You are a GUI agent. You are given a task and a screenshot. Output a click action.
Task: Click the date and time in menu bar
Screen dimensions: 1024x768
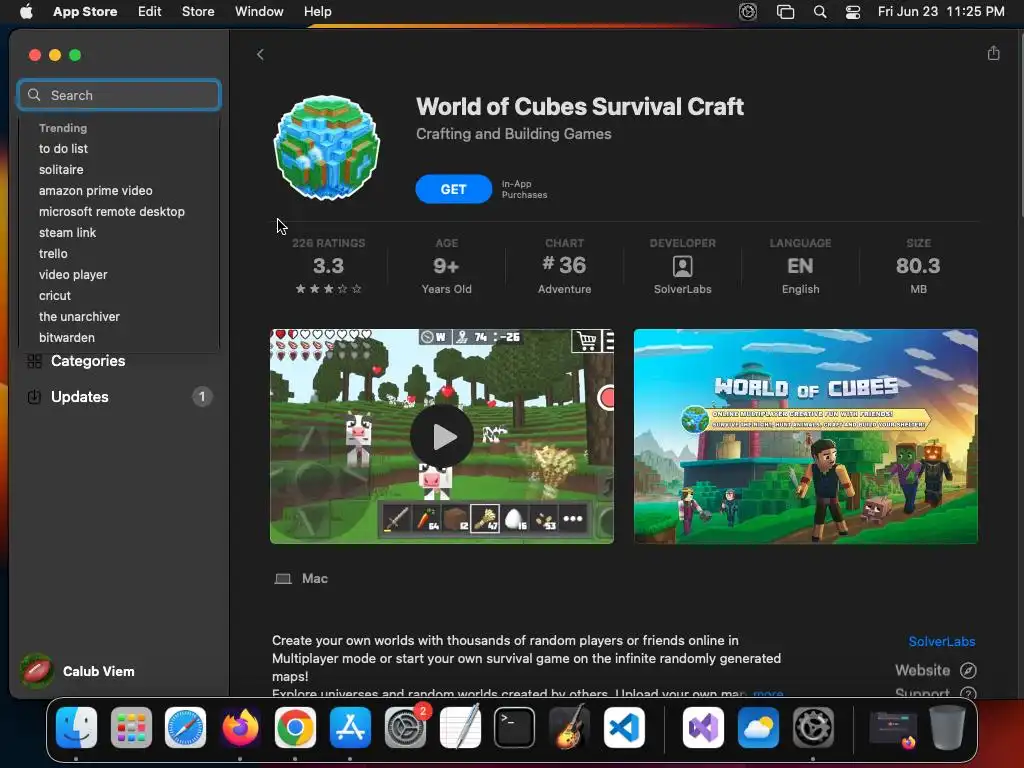pyautogui.click(x=941, y=12)
